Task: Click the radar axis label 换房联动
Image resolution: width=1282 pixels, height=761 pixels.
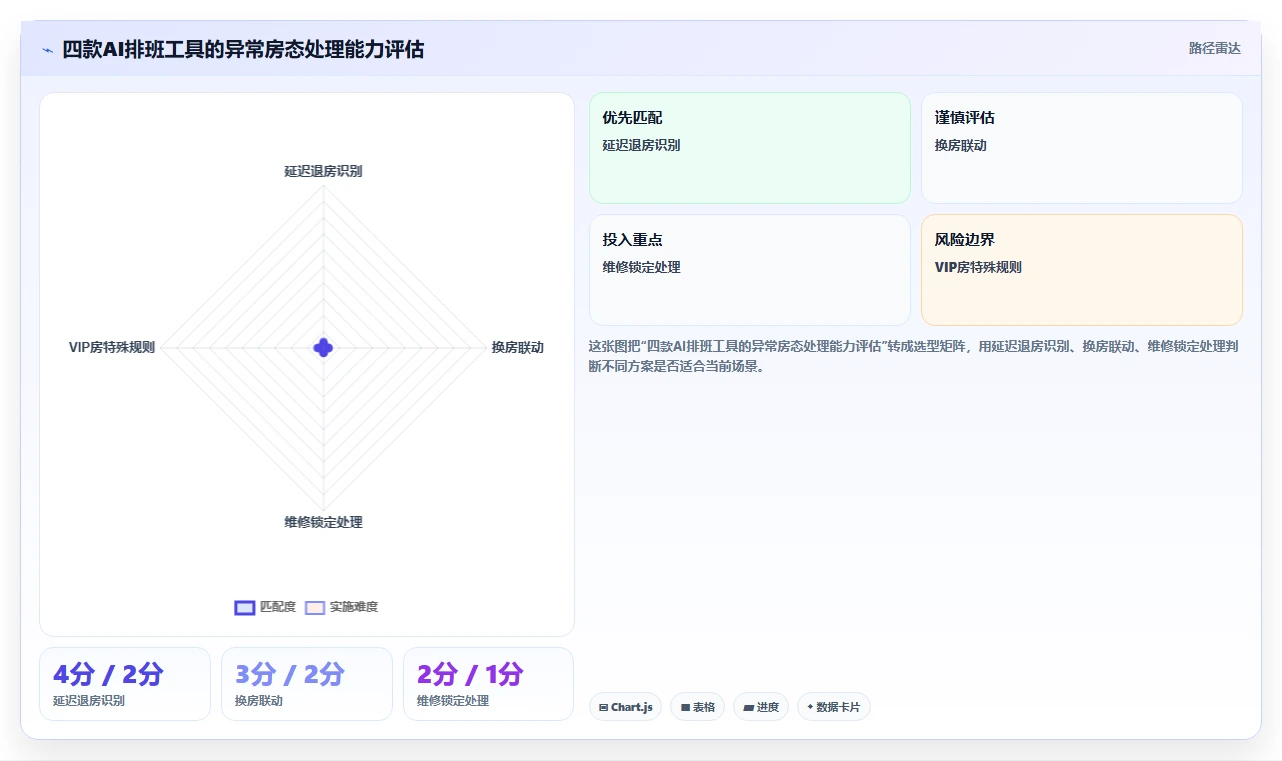Action: coord(517,347)
